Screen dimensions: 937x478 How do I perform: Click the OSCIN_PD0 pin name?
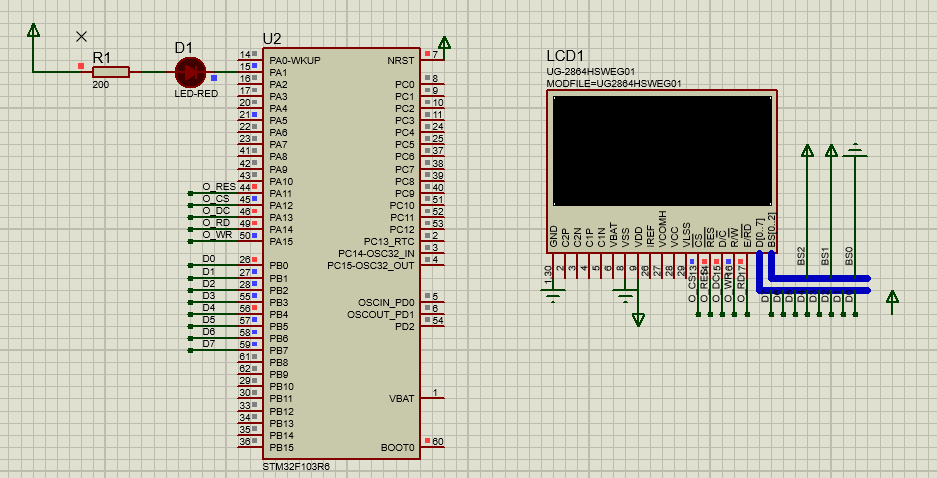386,302
